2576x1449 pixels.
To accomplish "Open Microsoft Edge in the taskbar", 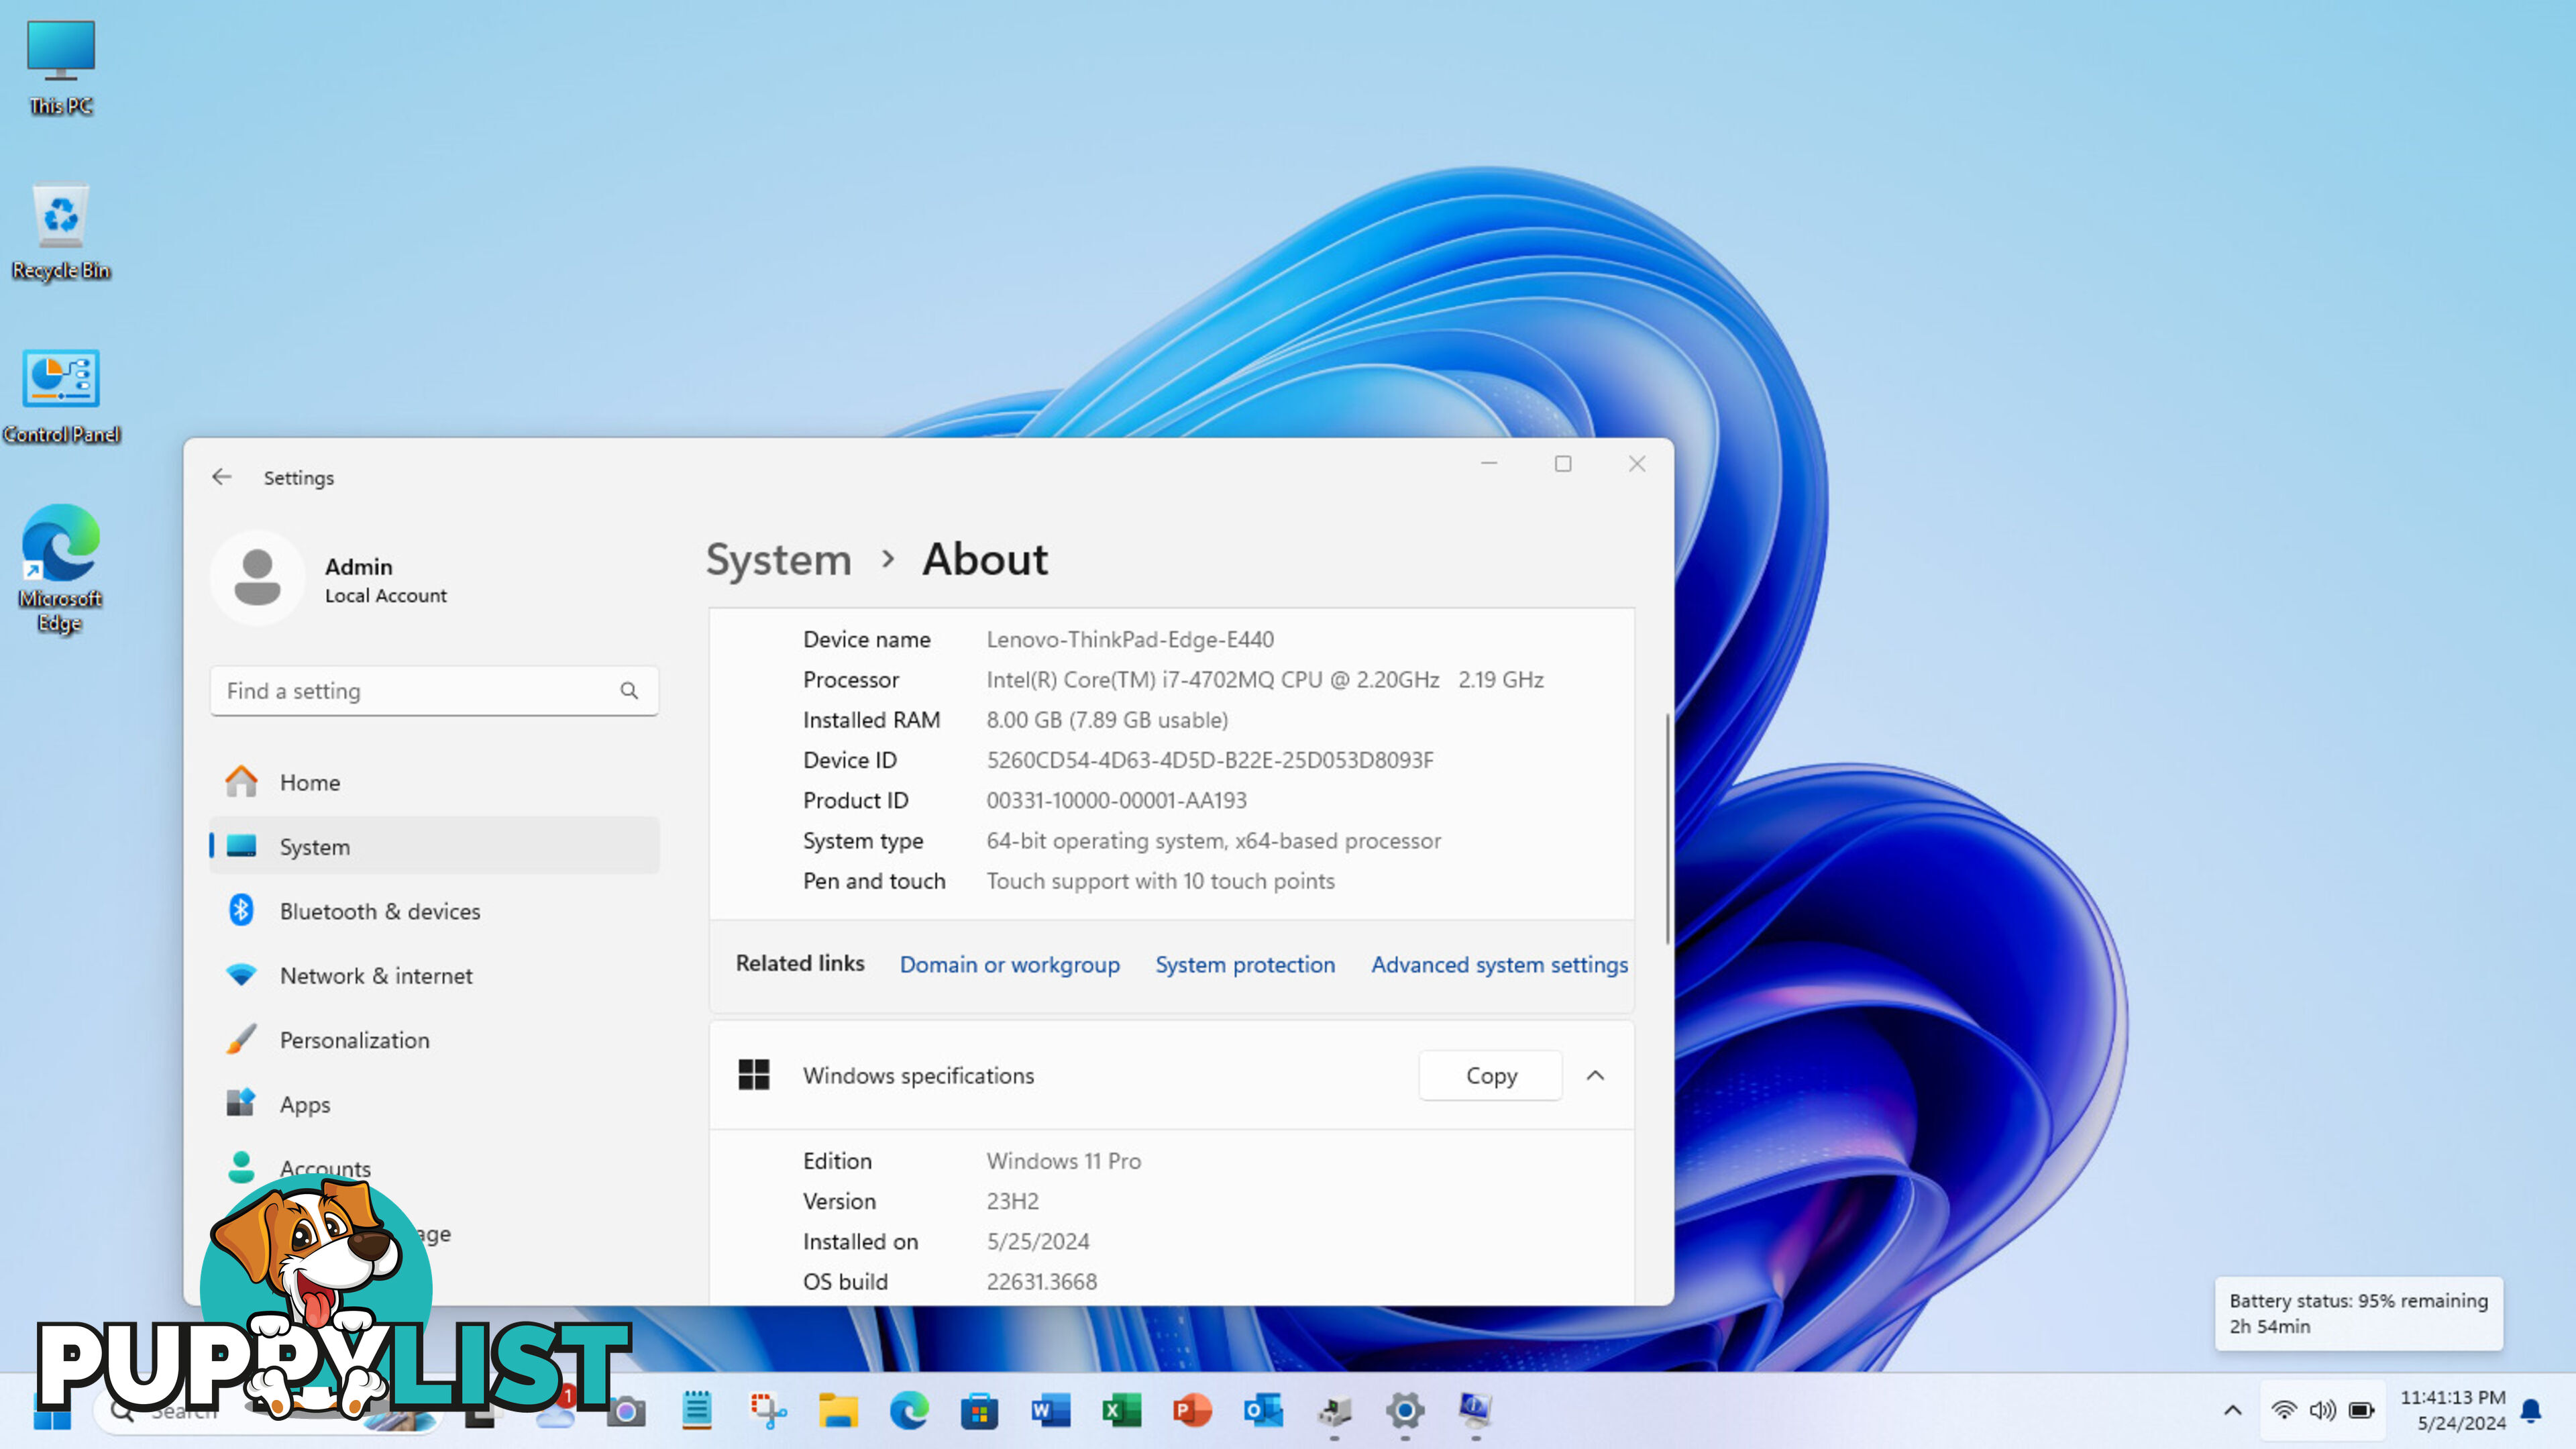I will coord(909,1411).
